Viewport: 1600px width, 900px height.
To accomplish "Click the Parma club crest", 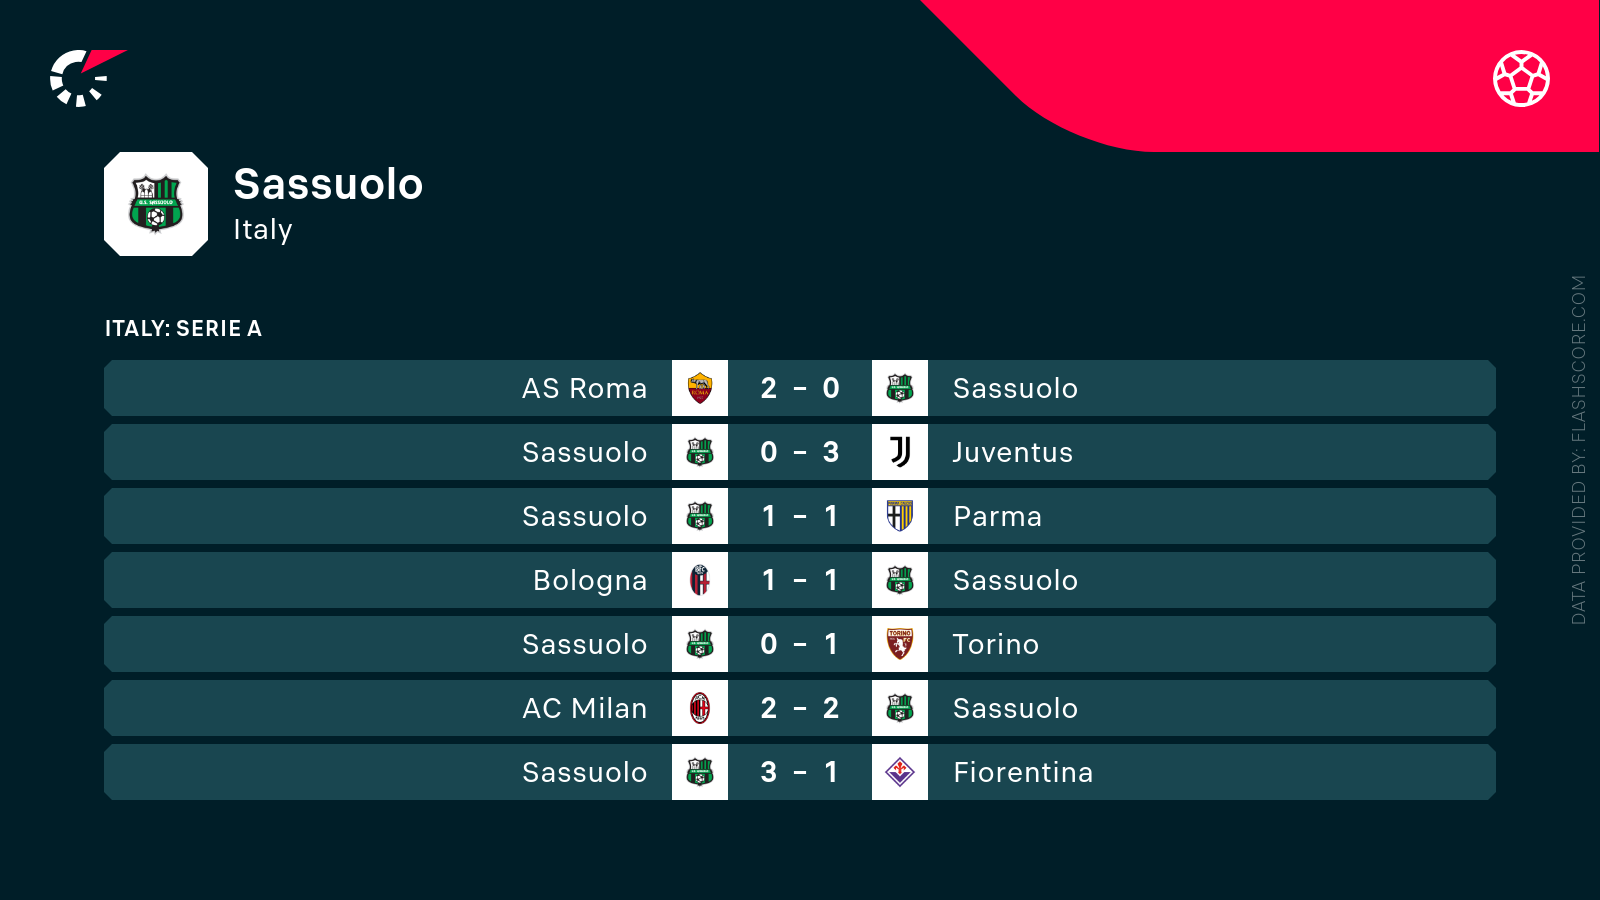I will (x=900, y=516).
